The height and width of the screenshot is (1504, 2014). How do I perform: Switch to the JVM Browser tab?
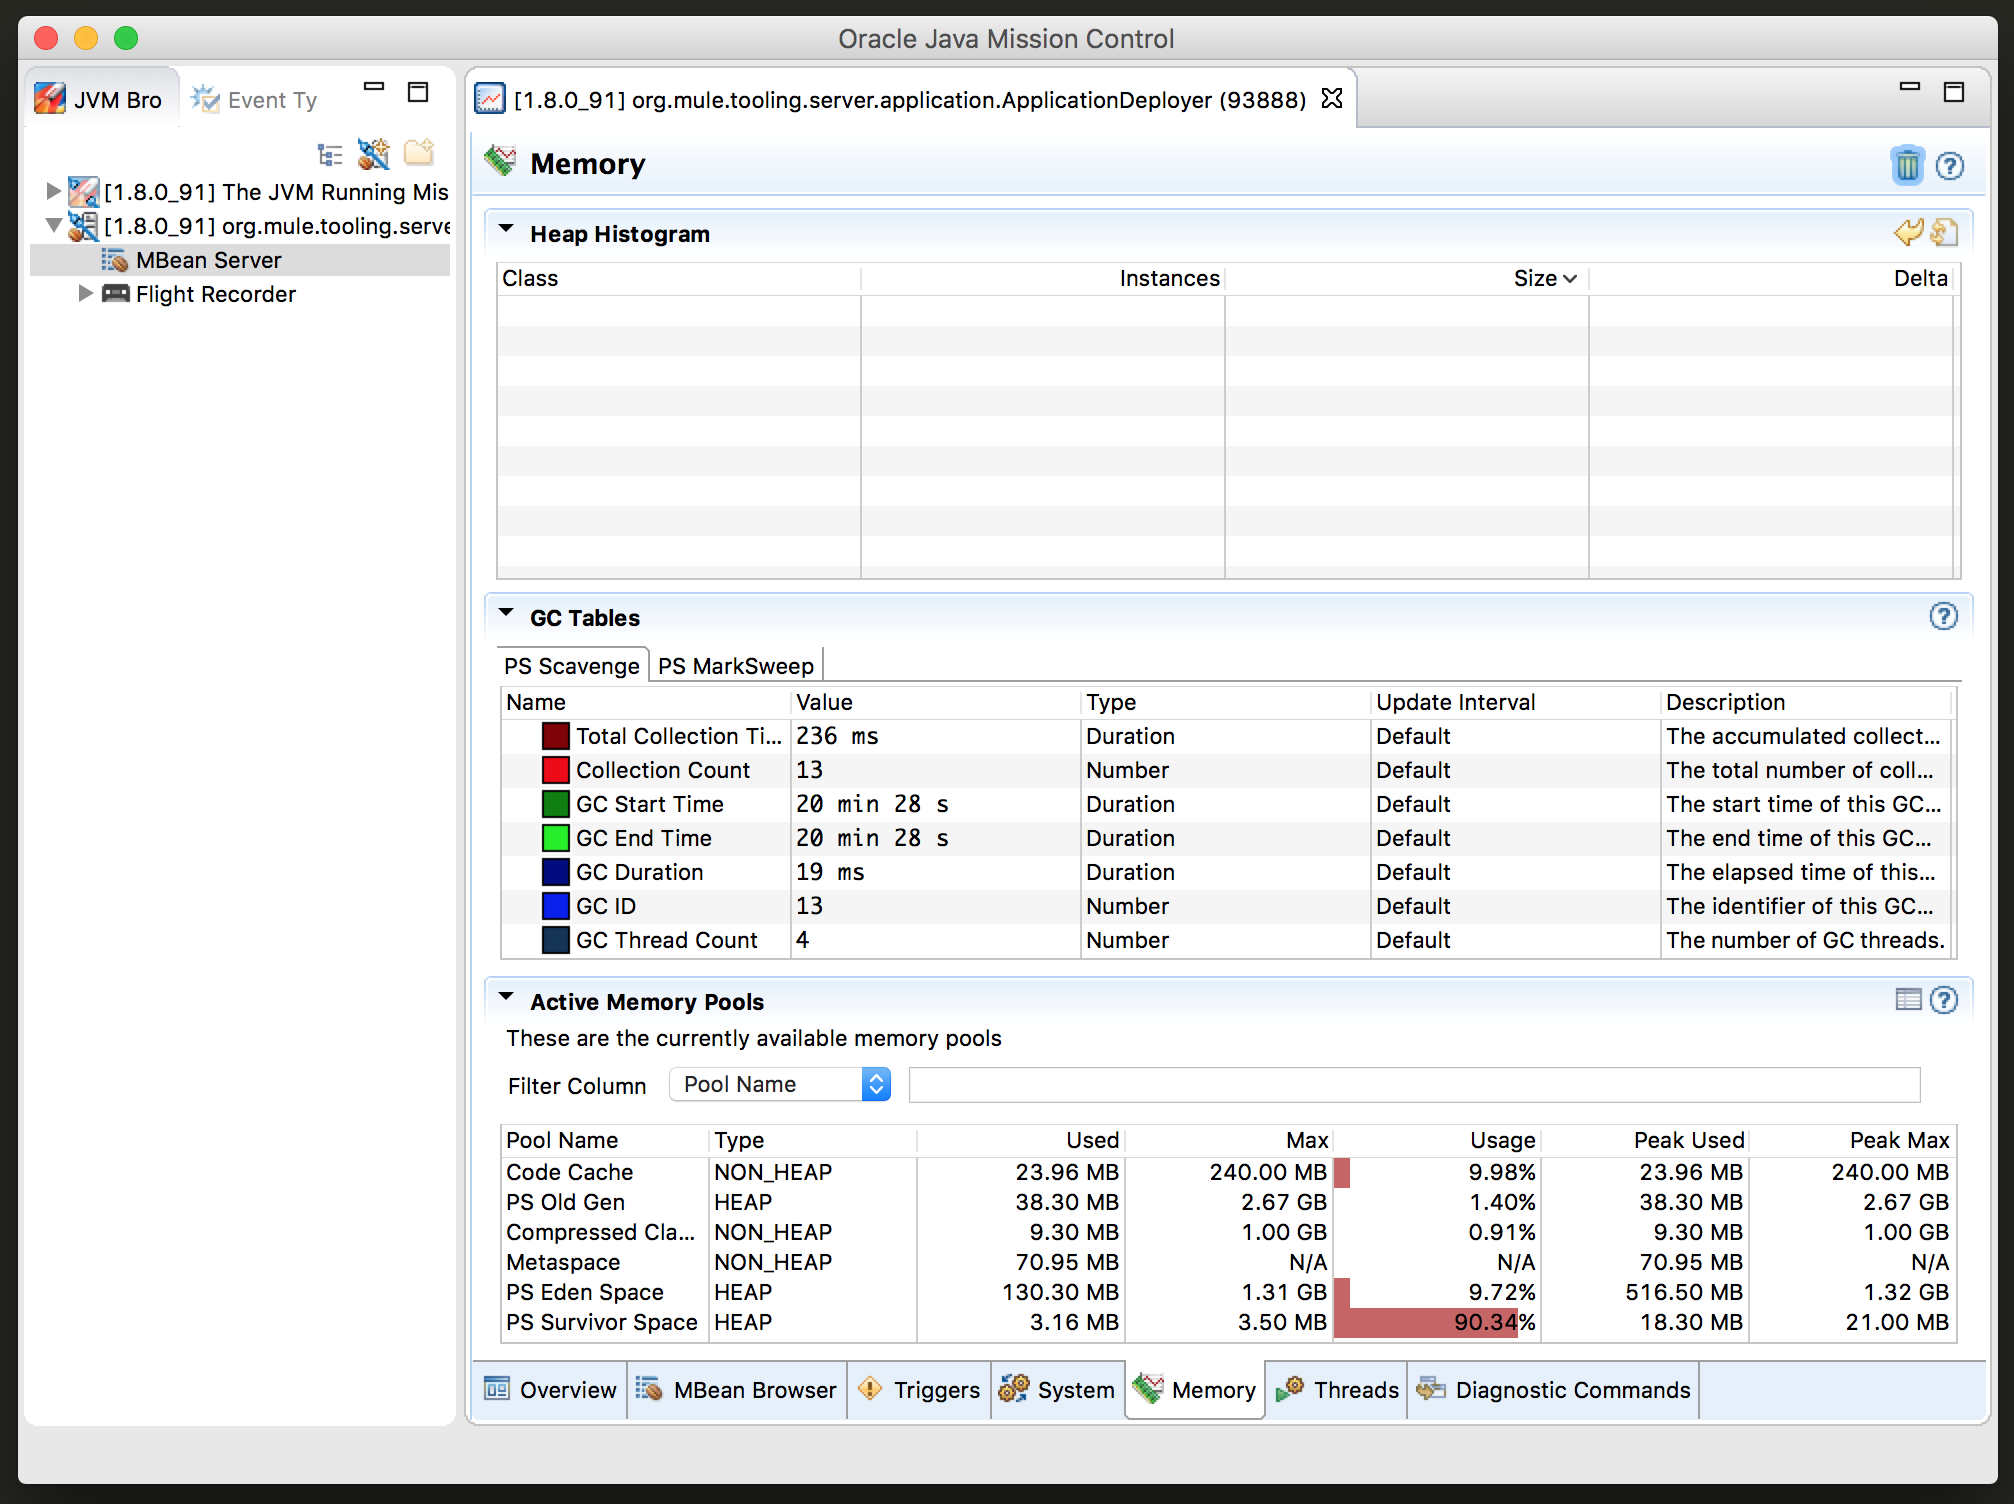(x=100, y=99)
